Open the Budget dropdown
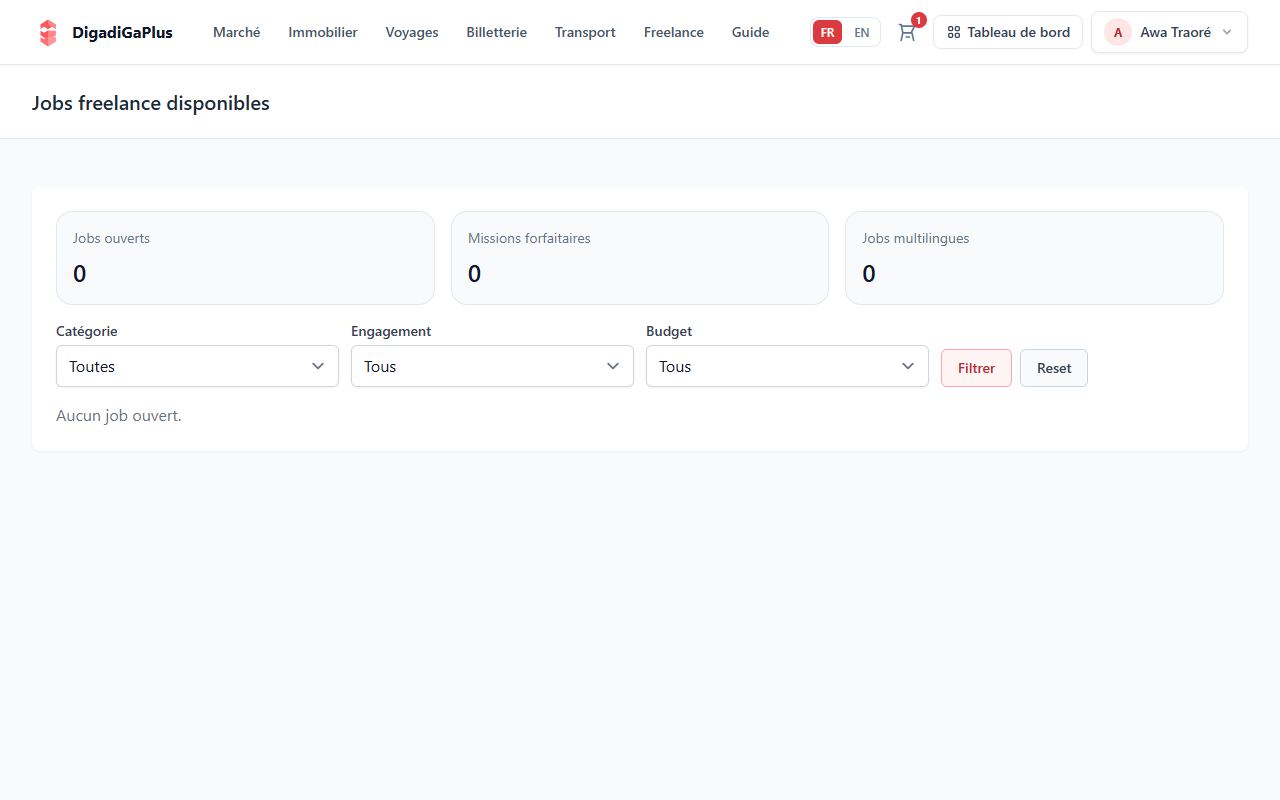 pyautogui.click(x=787, y=366)
